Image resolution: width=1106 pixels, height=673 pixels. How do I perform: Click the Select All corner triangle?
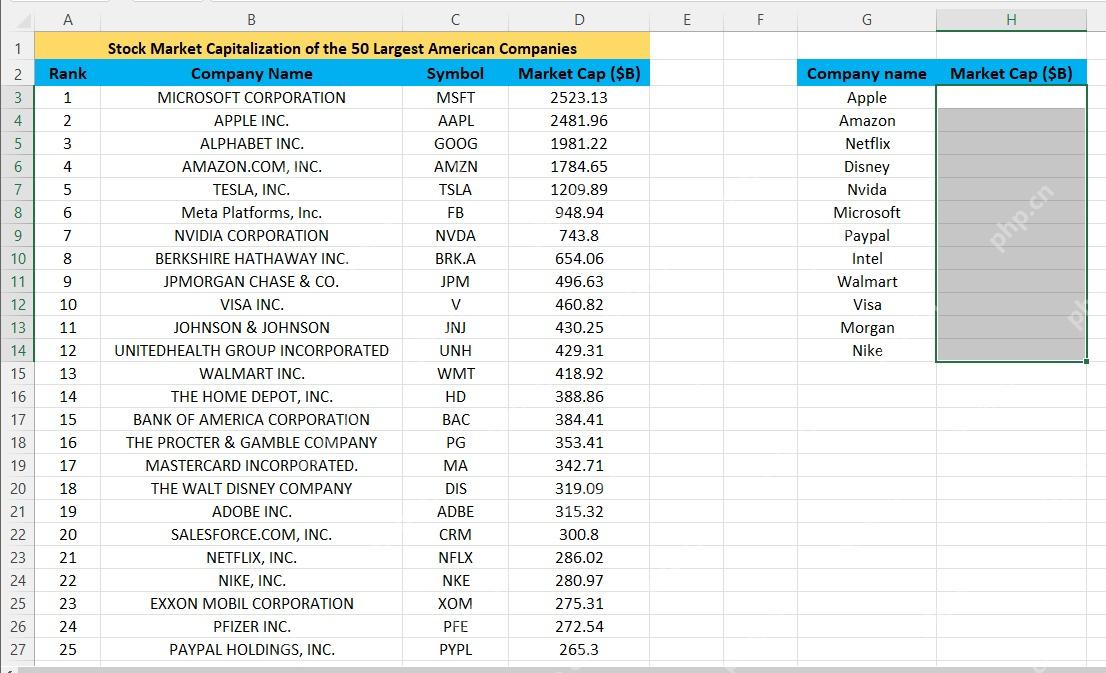tap(23, 20)
